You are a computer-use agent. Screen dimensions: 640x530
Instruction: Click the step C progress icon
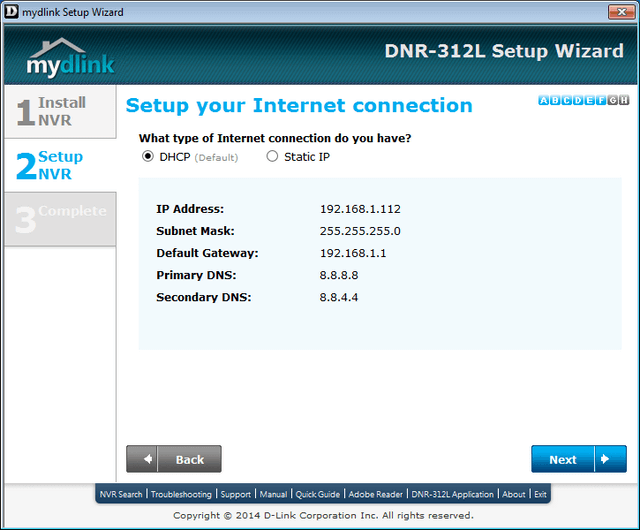point(567,100)
